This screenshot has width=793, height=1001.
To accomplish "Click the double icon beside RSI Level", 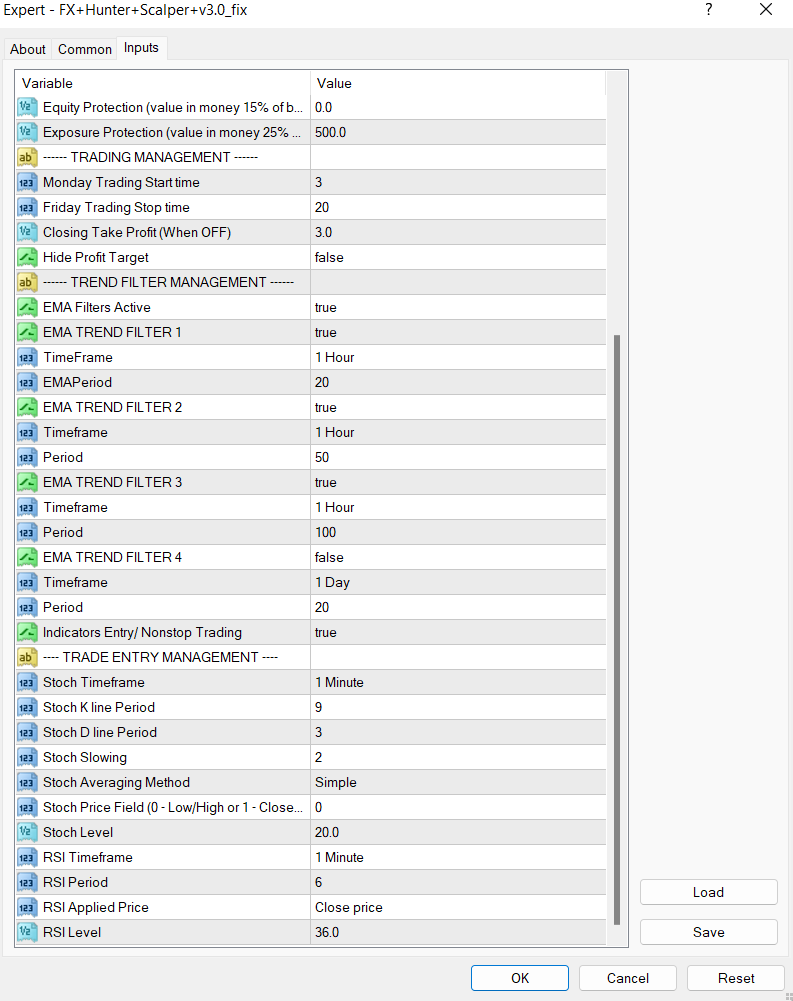I will (x=28, y=932).
